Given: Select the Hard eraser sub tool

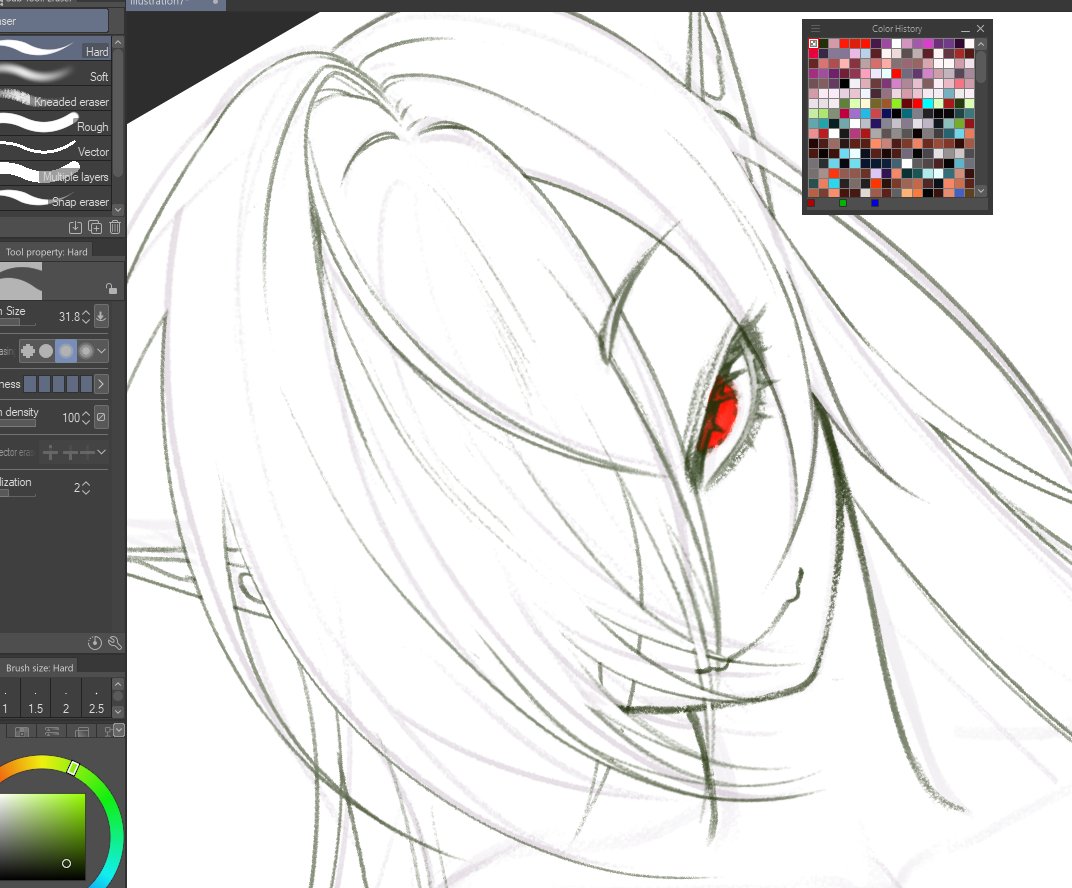Looking at the screenshot, I should 55,50.
